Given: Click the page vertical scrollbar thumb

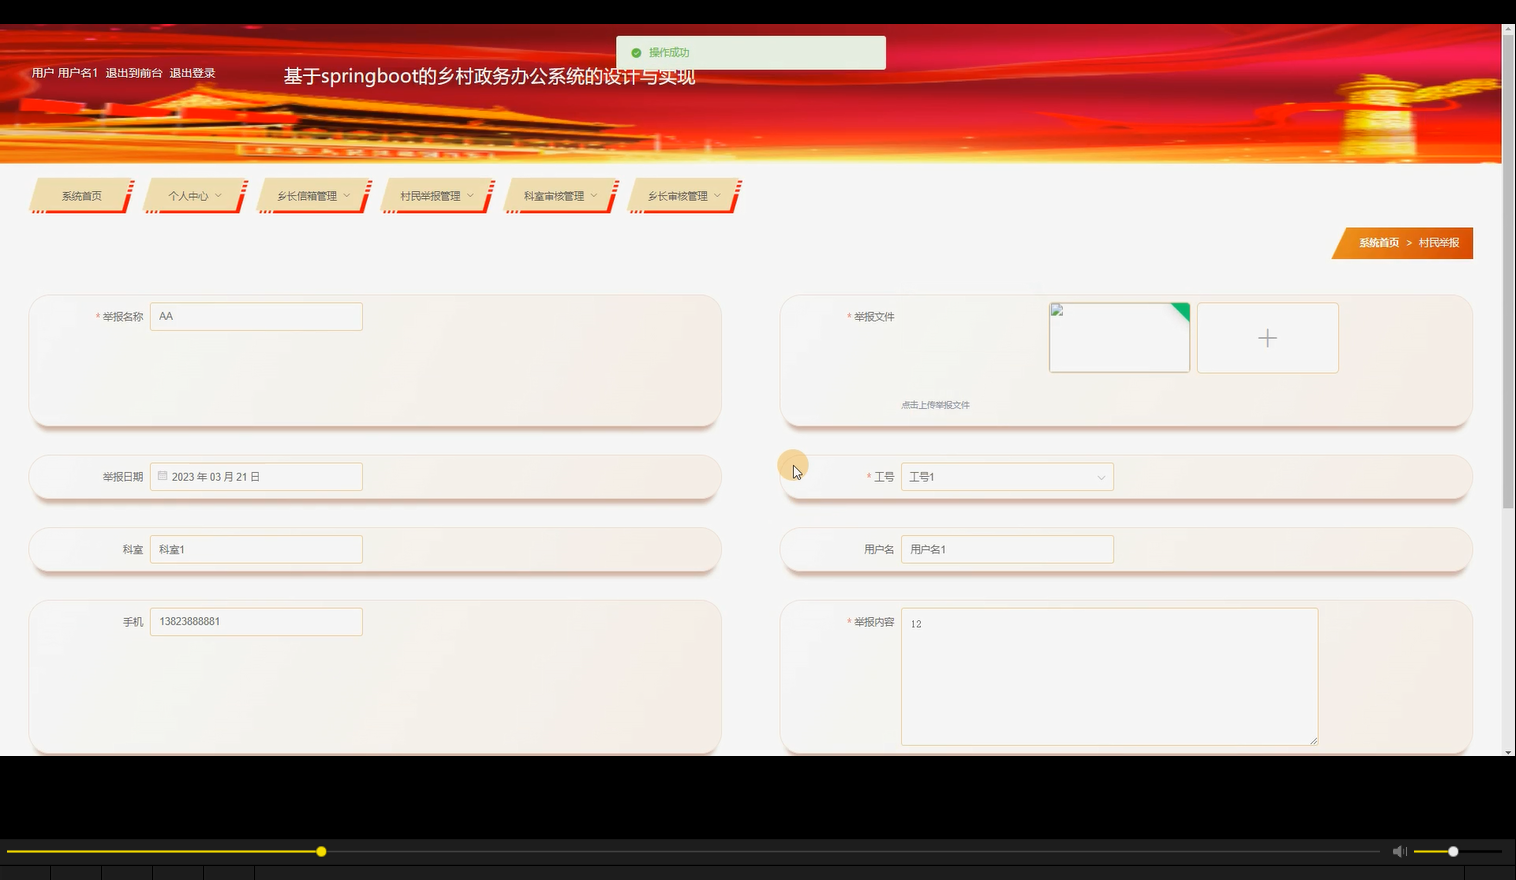Looking at the screenshot, I should pyautogui.click(x=1508, y=271).
